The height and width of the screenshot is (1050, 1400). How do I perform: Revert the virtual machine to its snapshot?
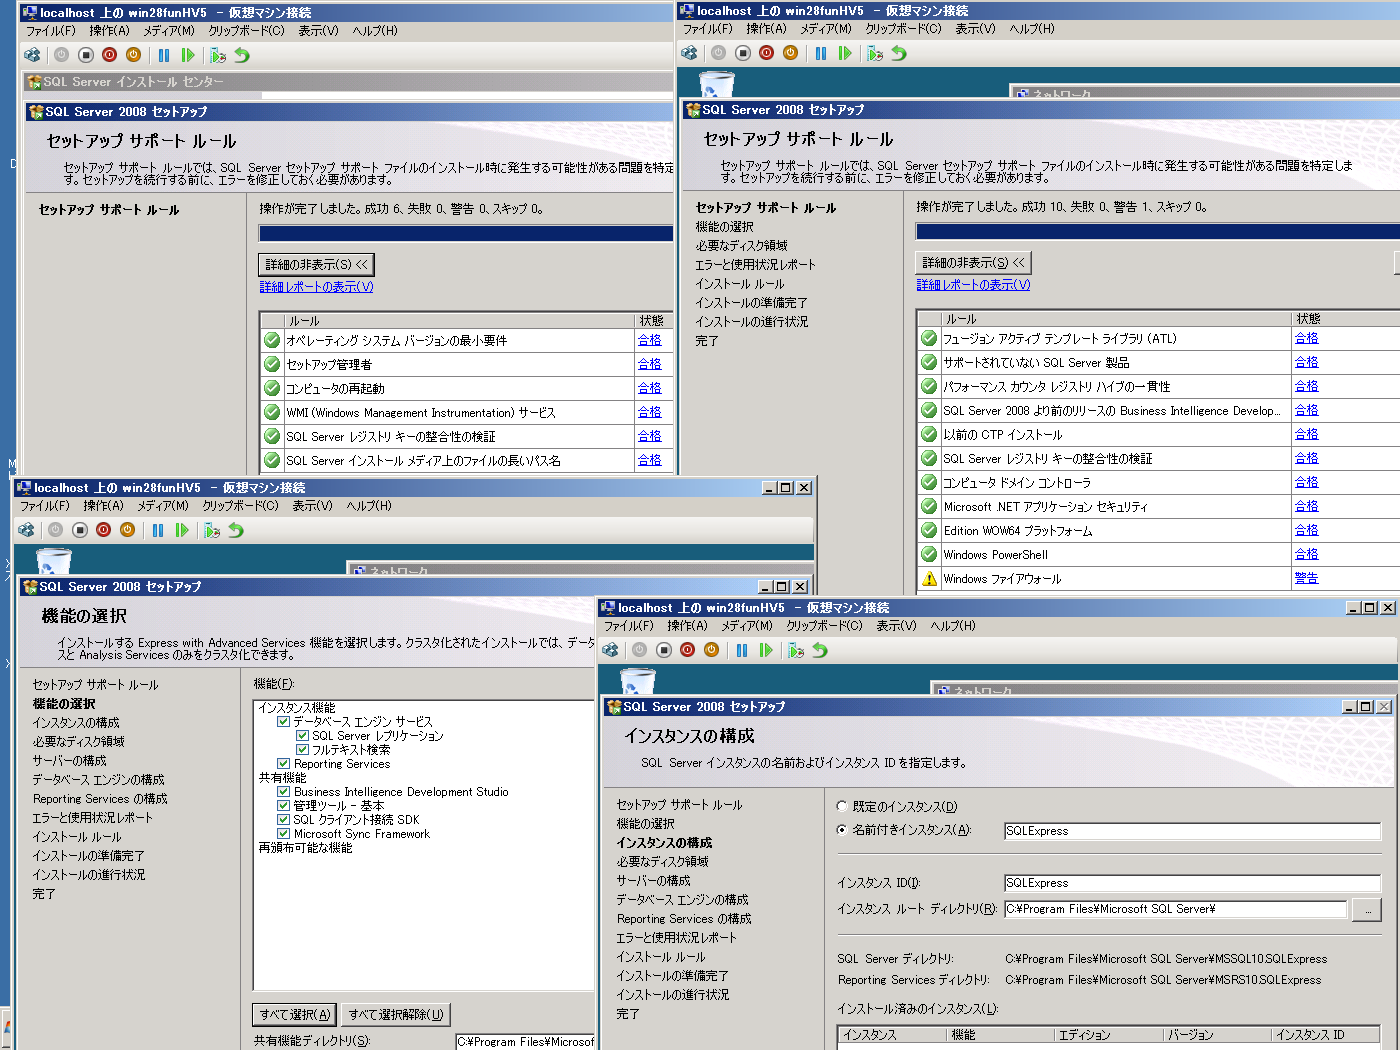[241, 55]
